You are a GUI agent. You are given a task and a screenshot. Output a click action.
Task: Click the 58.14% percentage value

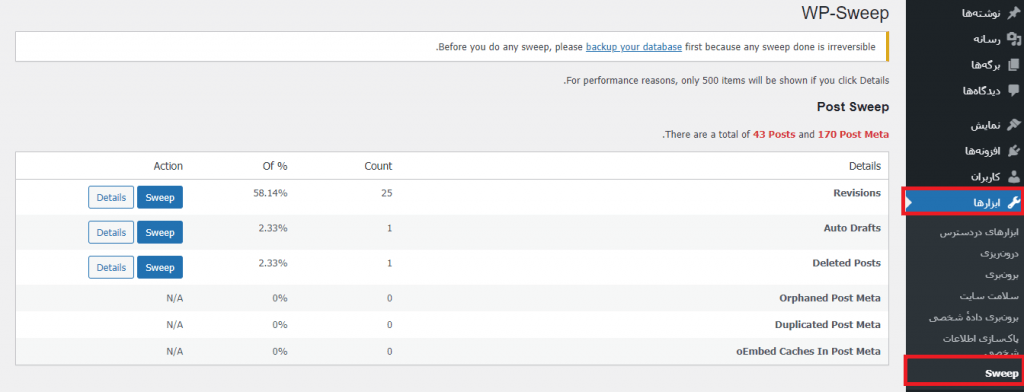point(270,193)
